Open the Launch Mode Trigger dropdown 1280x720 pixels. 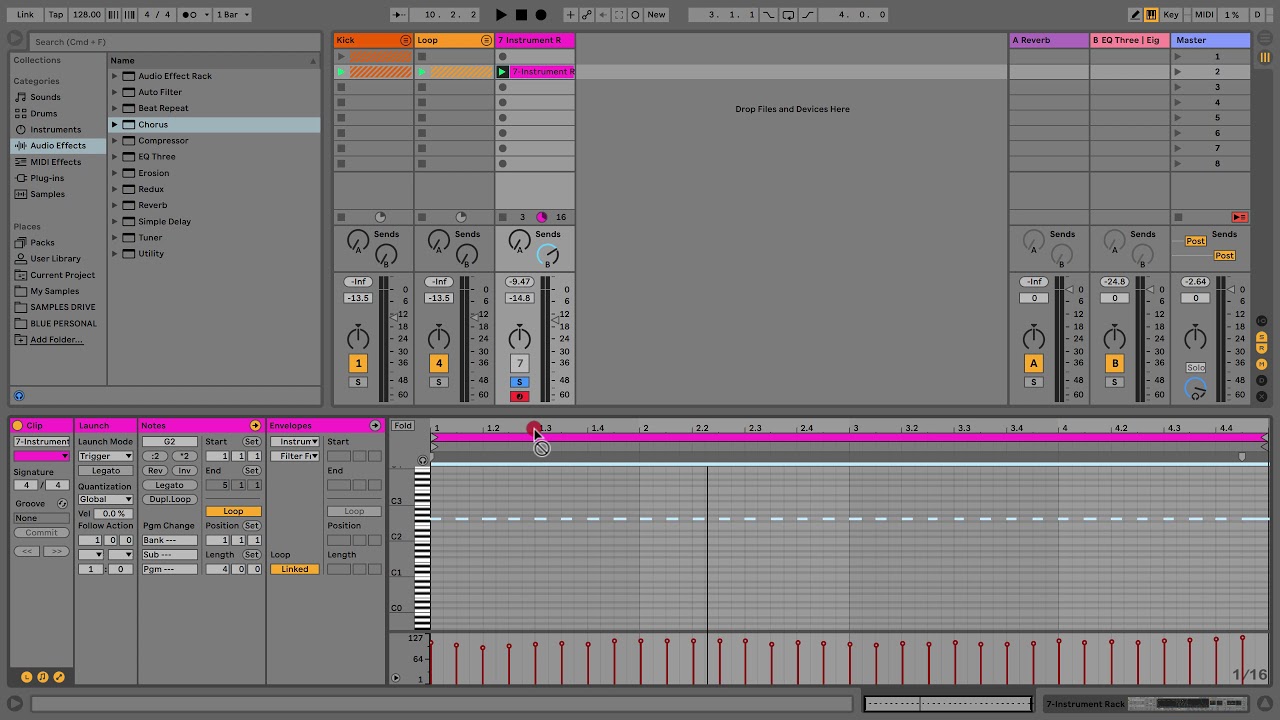[106, 456]
